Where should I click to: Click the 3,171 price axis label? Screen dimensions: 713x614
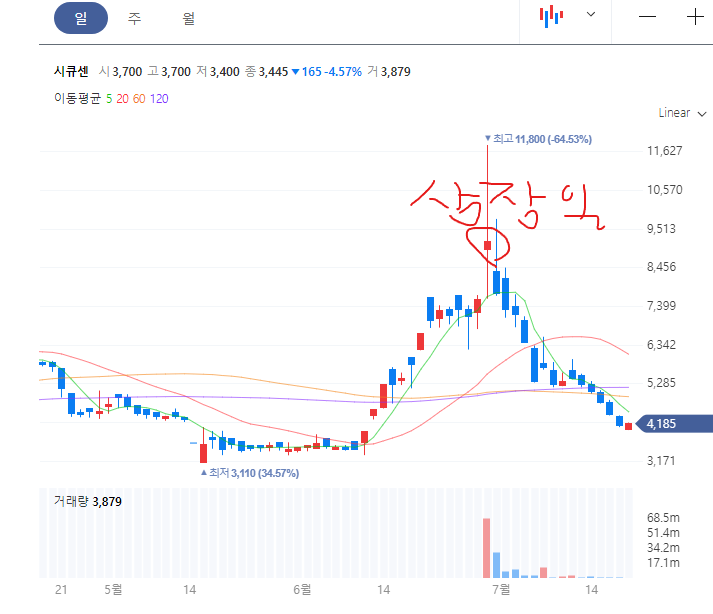pyautogui.click(x=662, y=461)
